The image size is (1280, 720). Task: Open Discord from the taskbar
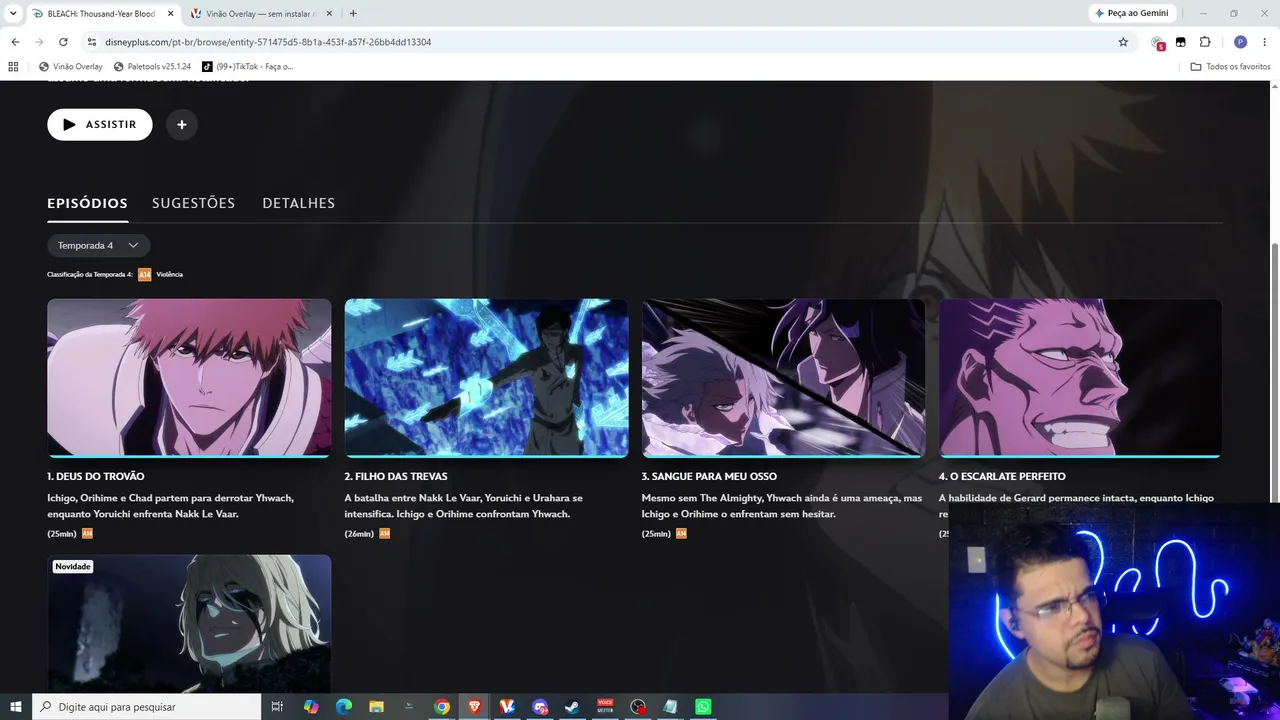pyautogui.click(x=540, y=707)
